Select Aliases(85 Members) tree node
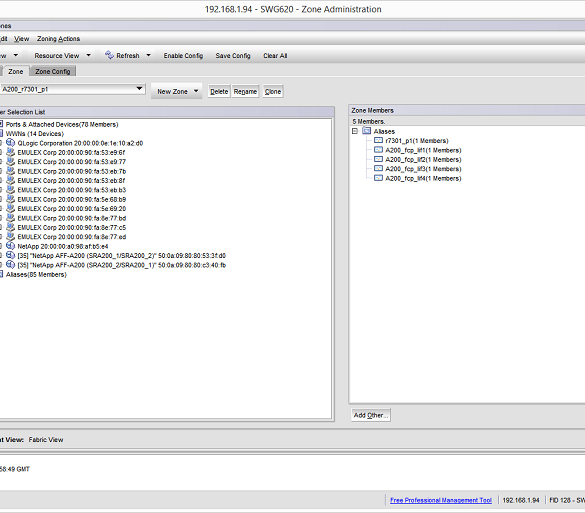Screen dimensions: 585x513 point(36,274)
